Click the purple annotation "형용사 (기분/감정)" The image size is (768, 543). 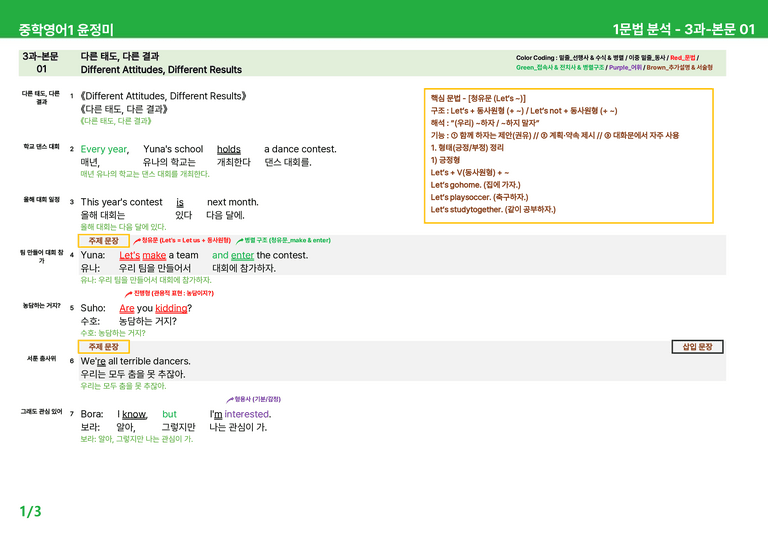[258, 400]
